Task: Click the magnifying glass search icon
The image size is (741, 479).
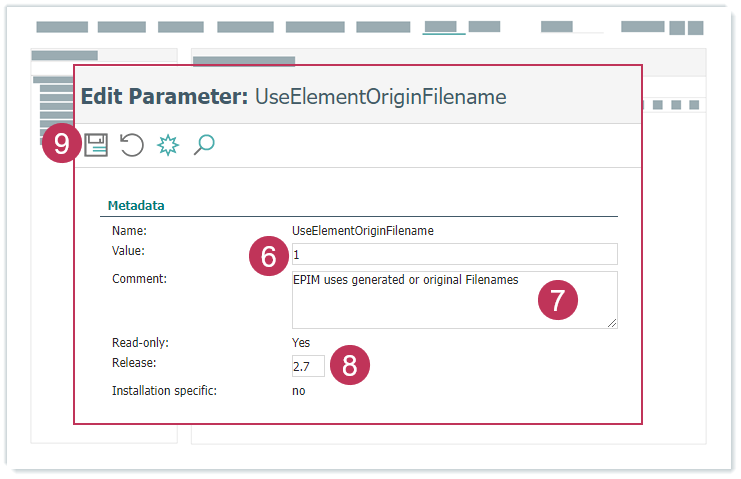Action: click(x=204, y=146)
